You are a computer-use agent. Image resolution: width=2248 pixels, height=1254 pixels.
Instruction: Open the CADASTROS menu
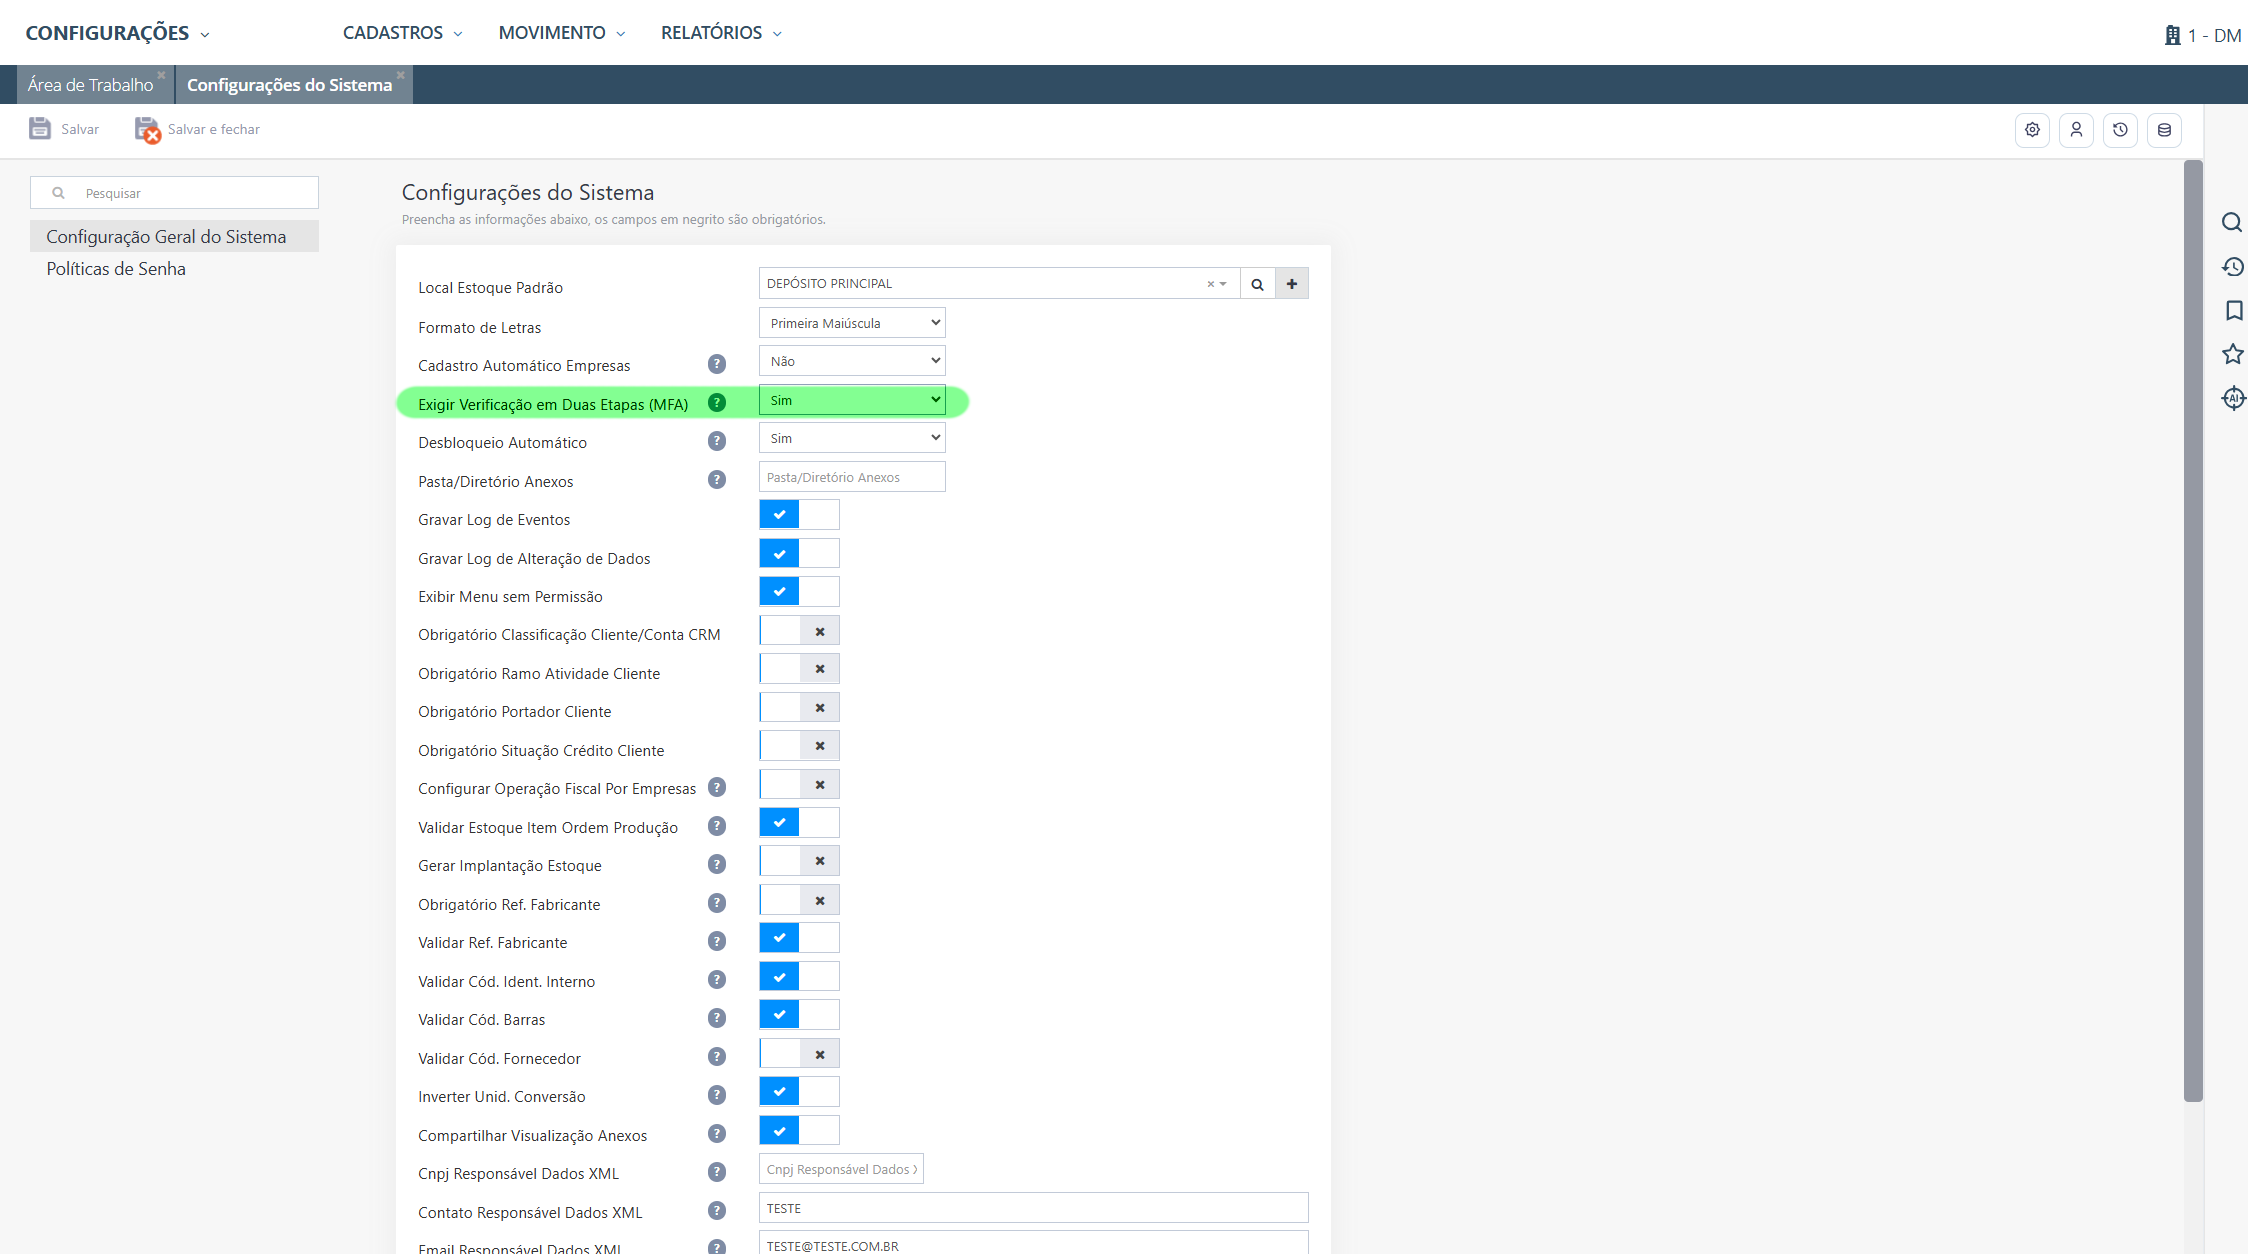pos(402,33)
